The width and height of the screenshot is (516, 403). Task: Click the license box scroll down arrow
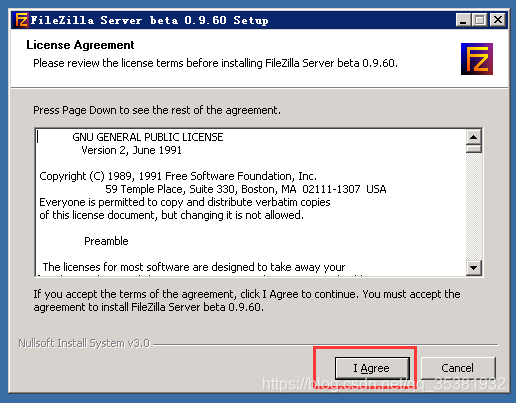click(x=473, y=267)
